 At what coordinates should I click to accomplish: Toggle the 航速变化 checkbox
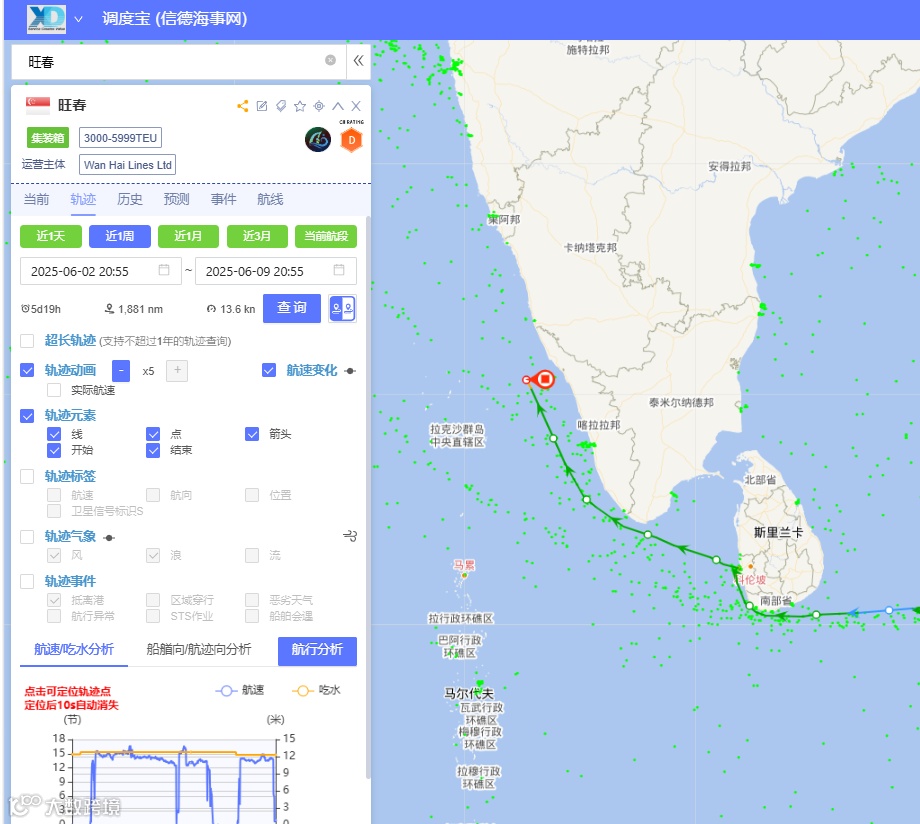(x=269, y=370)
